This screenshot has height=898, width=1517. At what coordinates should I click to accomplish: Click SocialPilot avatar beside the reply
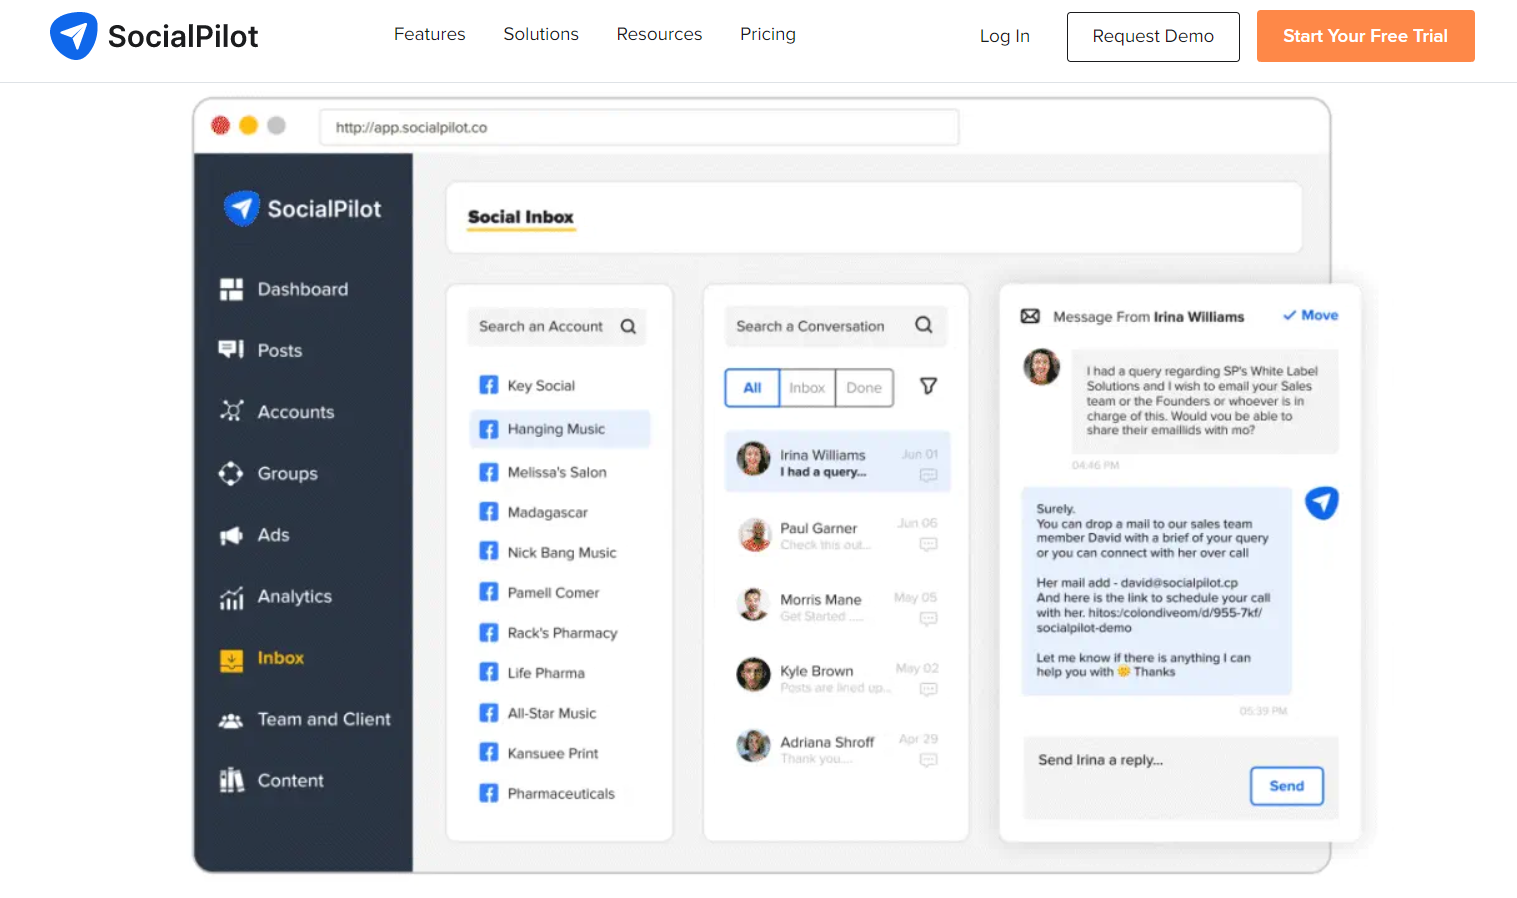(x=1321, y=502)
